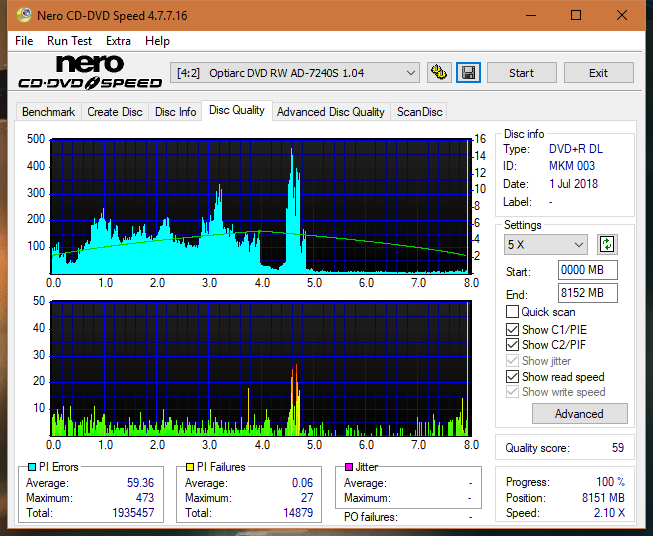The height and width of the screenshot is (536, 653).
Task: Click Nero CD-DVD Speed title bar icon
Action: tap(24, 15)
